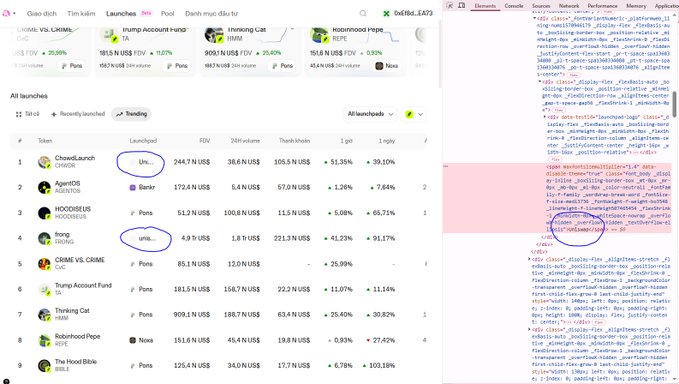The width and height of the screenshot is (679, 384).
Task: Click HOODISEUS 24H volume 100,8 N US$
Action: [x=242, y=213]
